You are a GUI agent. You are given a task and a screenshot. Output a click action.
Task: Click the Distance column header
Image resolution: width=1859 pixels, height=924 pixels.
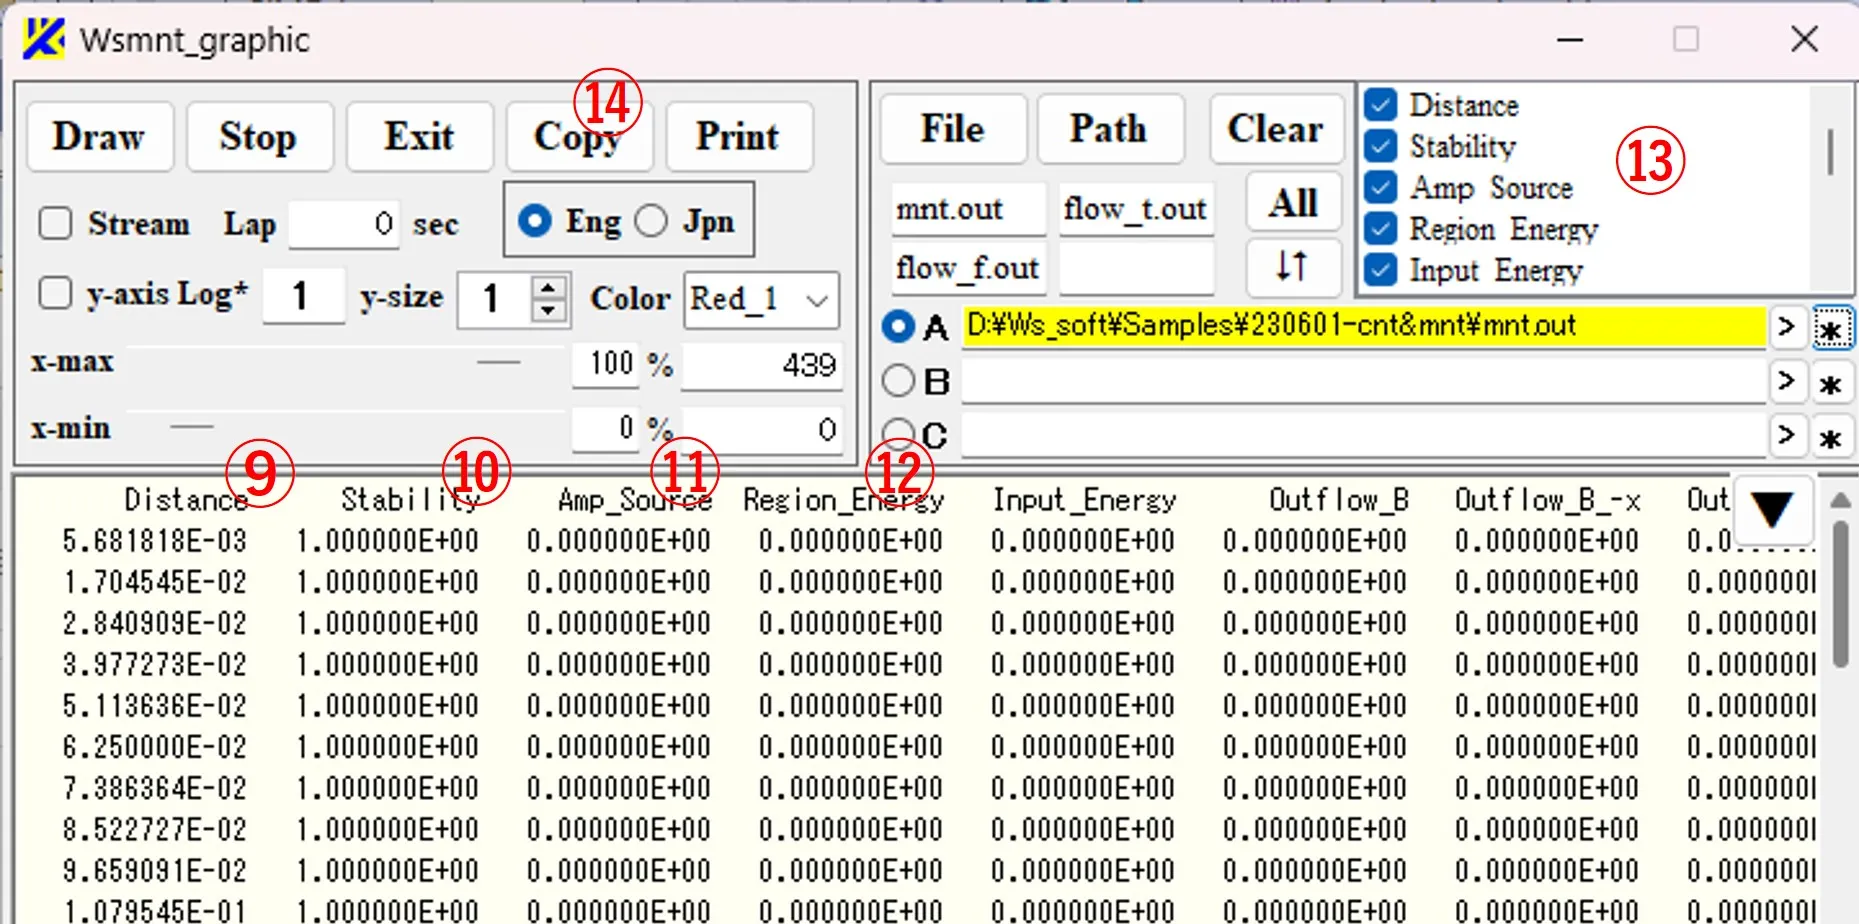point(186,499)
